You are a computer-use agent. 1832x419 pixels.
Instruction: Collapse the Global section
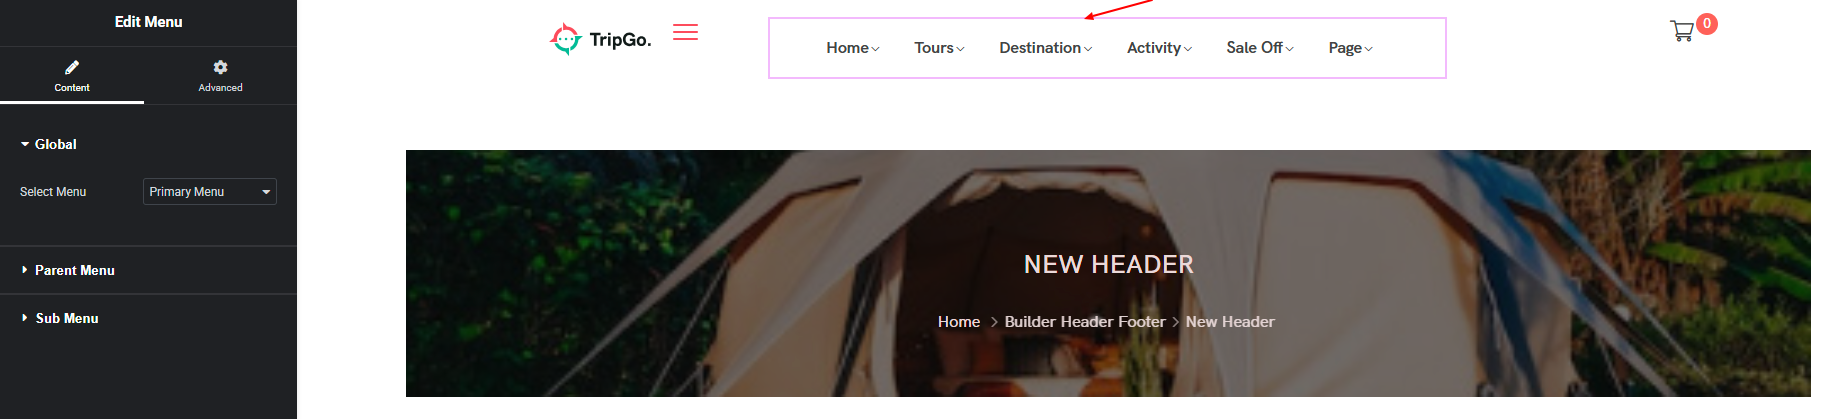(x=48, y=144)
